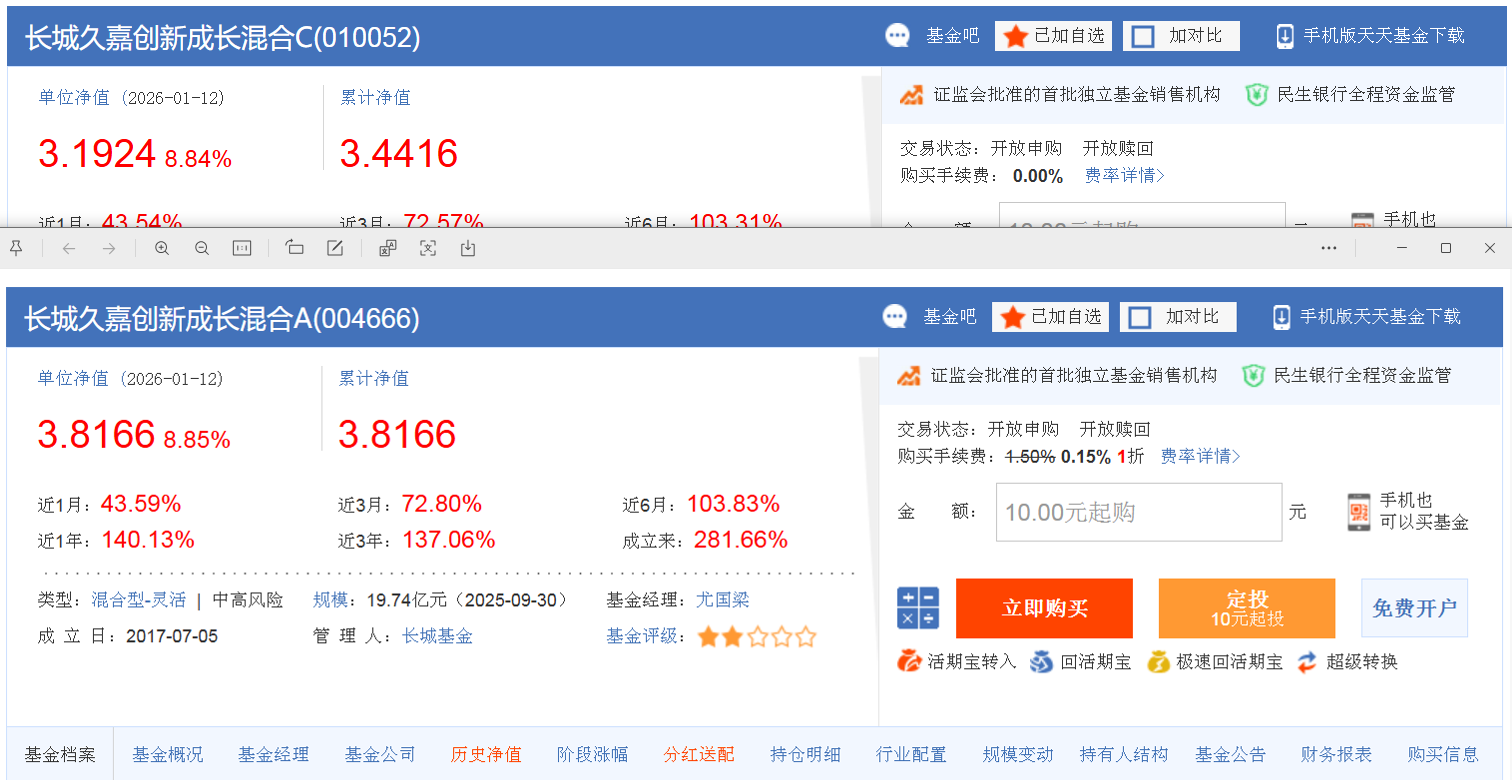
Task: Pin the screenshot viewer window on top
Action: click(x=16, y=248)
